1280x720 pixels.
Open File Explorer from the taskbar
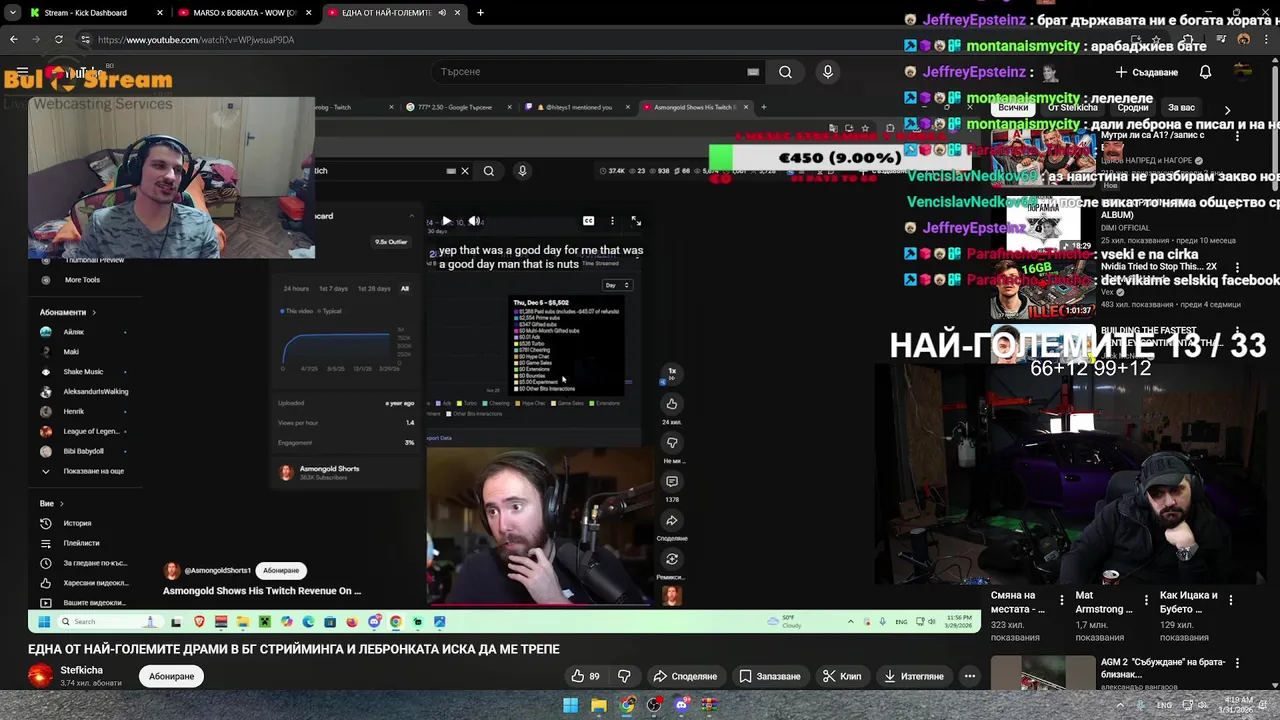pos(598,705)
